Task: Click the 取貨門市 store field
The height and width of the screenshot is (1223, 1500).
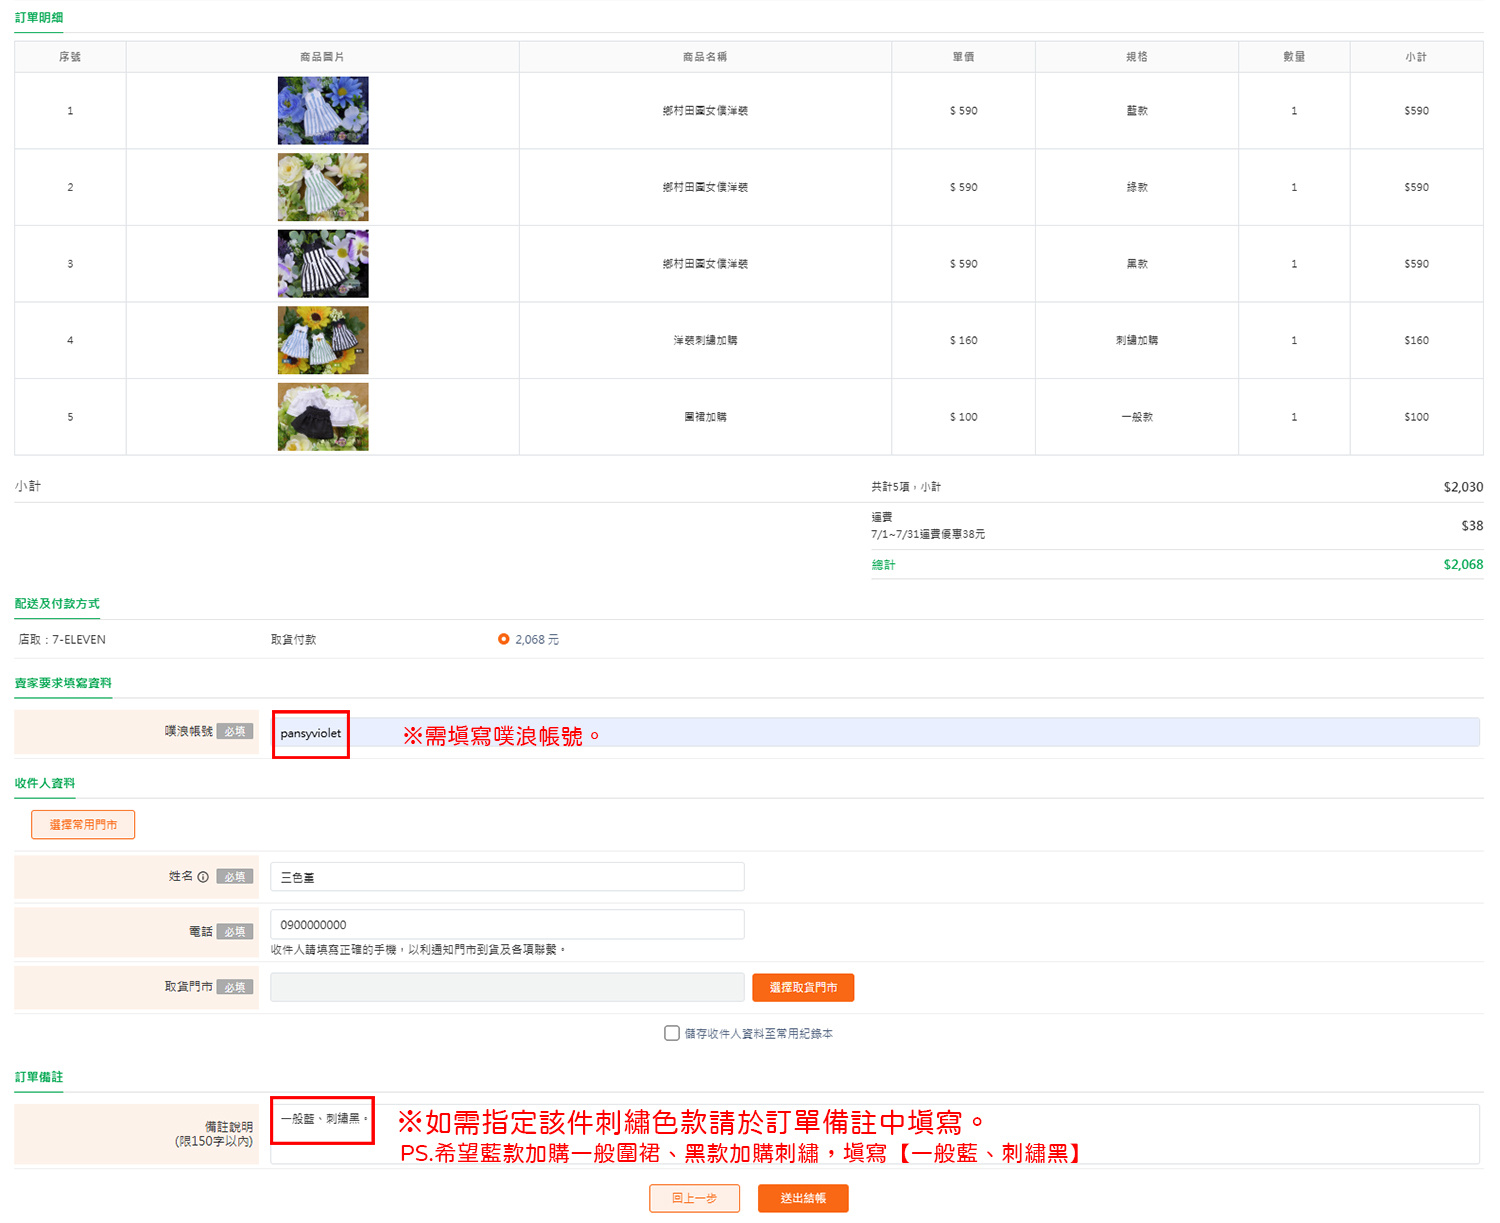Action: tap(507, 987)
